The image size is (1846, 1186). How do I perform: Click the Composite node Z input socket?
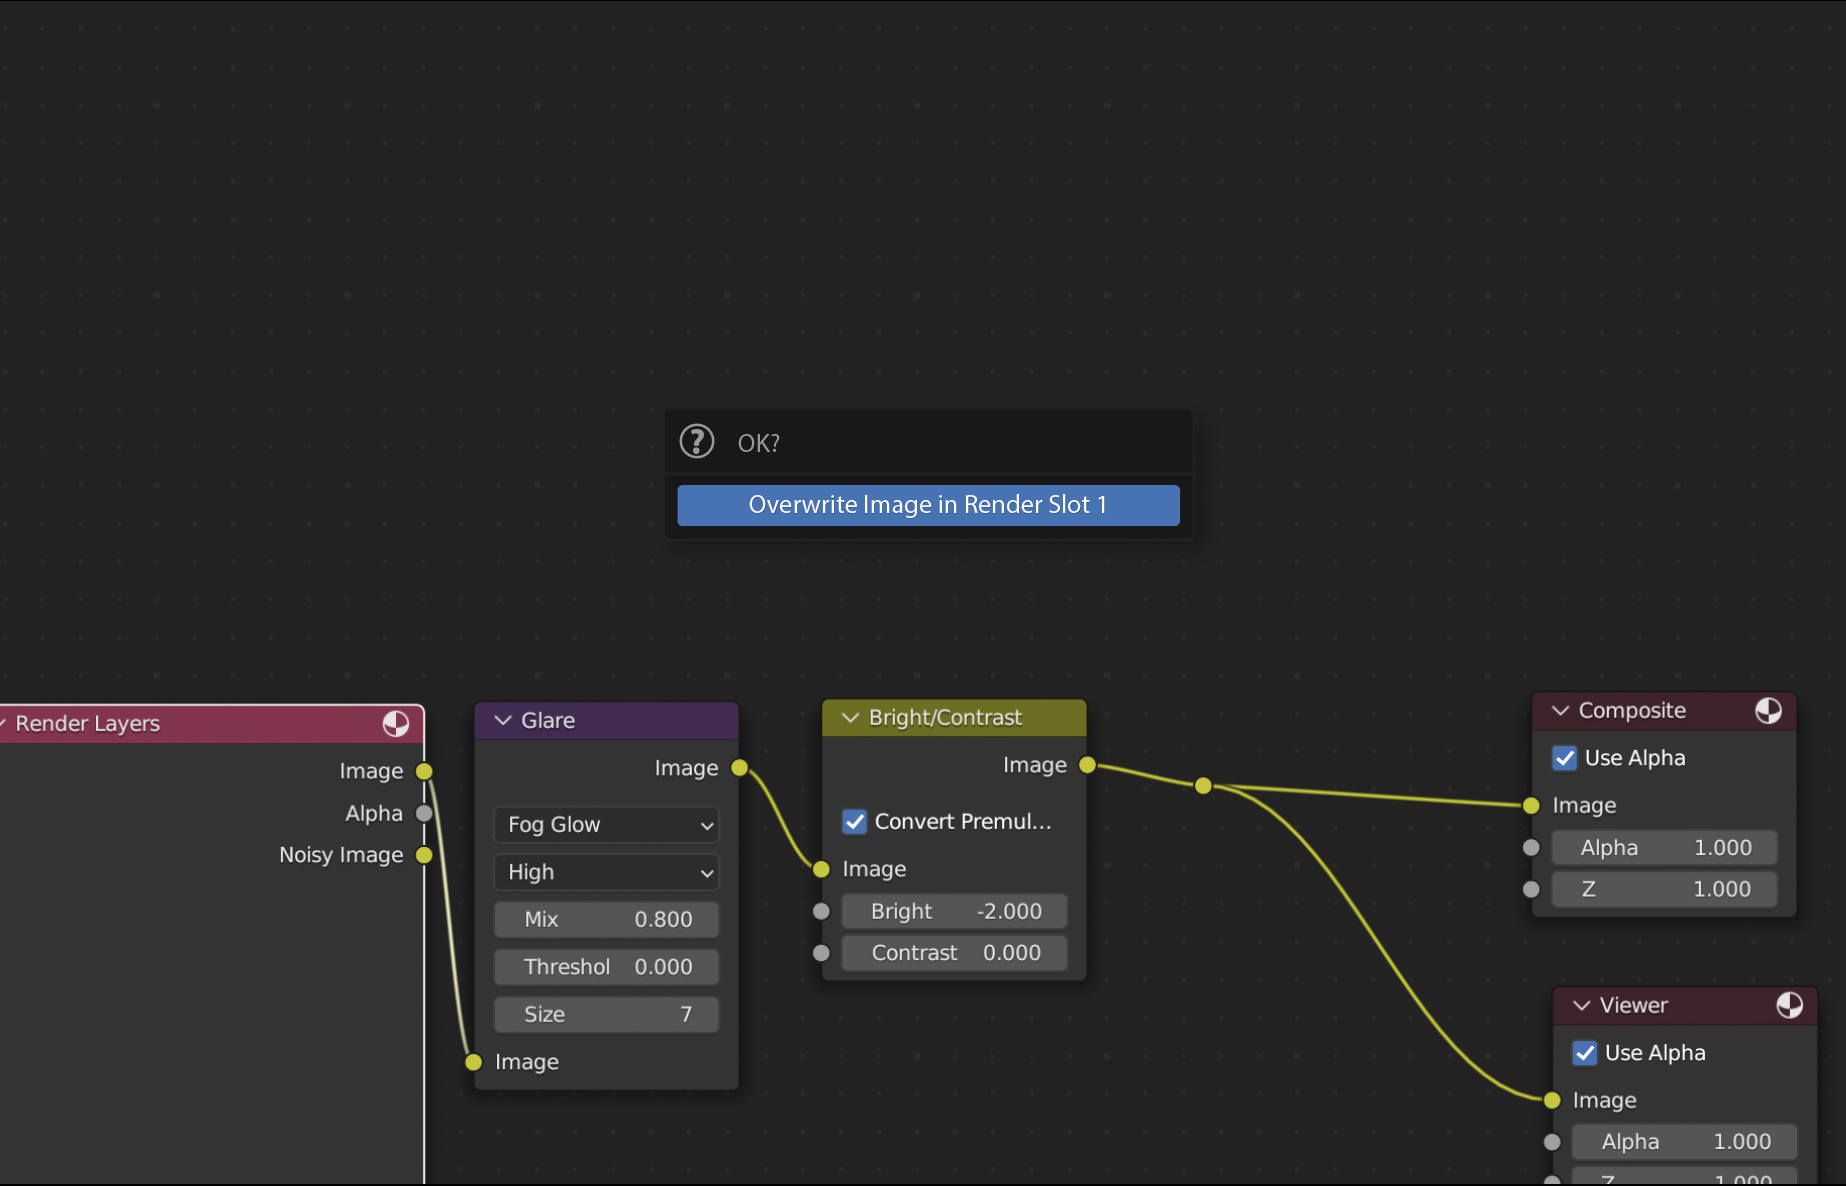click(1531, 889)
